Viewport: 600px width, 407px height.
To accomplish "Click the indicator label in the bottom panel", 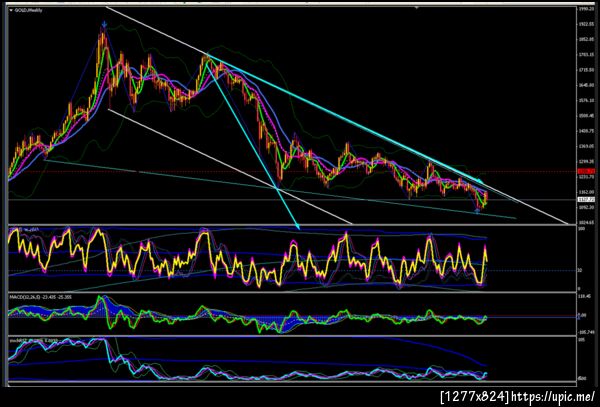I will (x=33, y=340).
